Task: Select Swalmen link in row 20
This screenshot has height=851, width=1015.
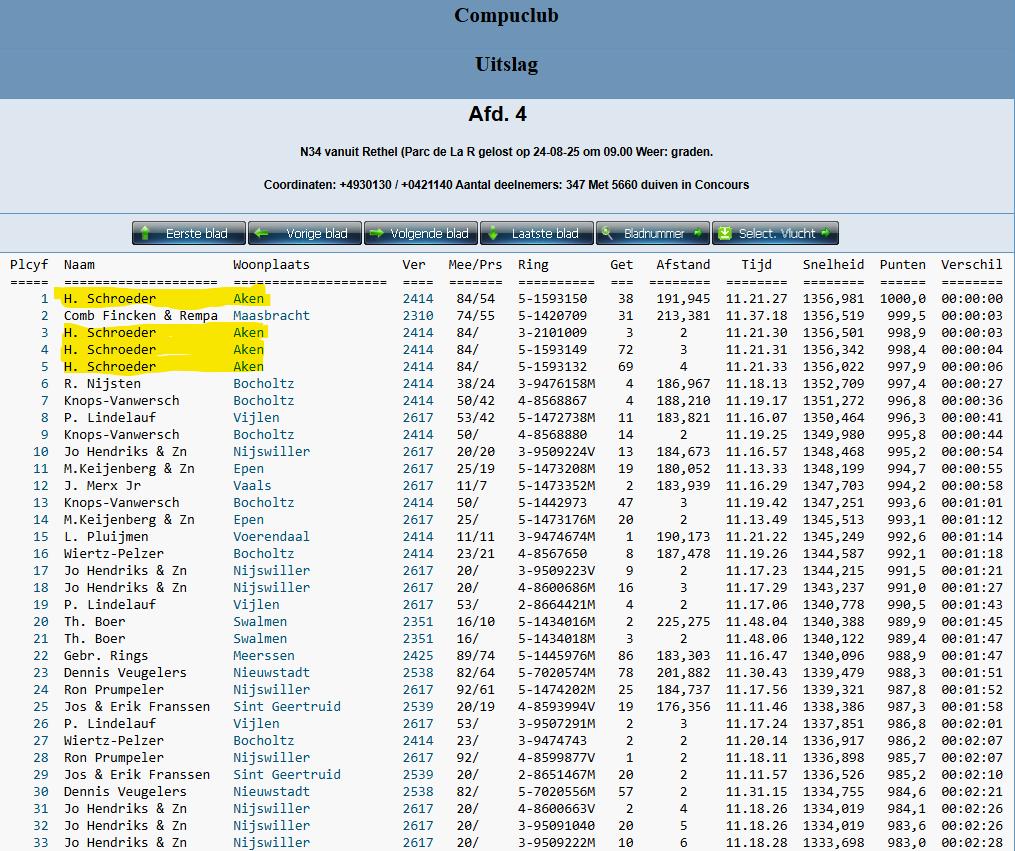Action: coord(260,622)
